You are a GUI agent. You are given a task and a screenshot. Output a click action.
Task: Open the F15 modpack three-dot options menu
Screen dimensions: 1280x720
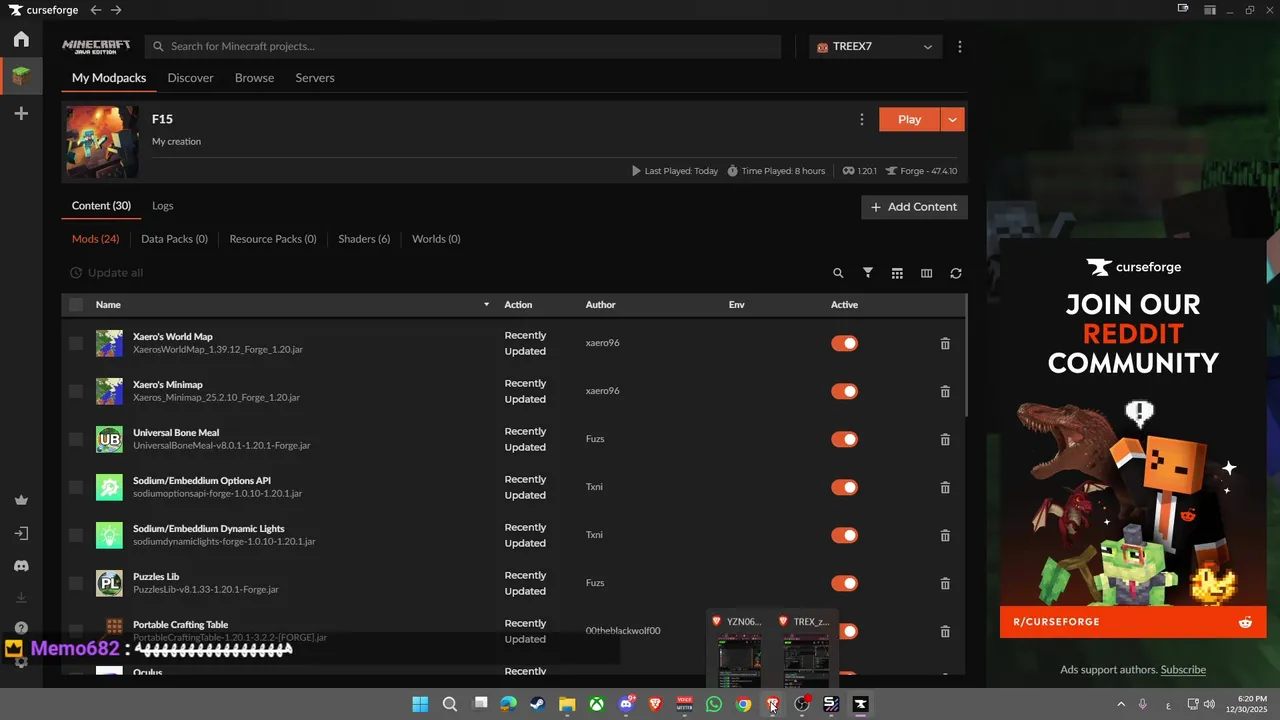862,120
